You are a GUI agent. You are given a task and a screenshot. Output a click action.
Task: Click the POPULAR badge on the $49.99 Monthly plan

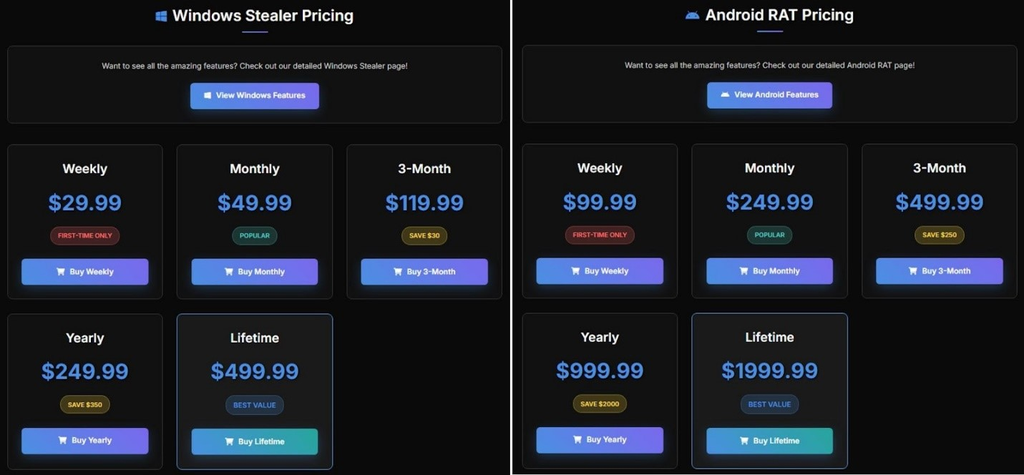[254, 236]
